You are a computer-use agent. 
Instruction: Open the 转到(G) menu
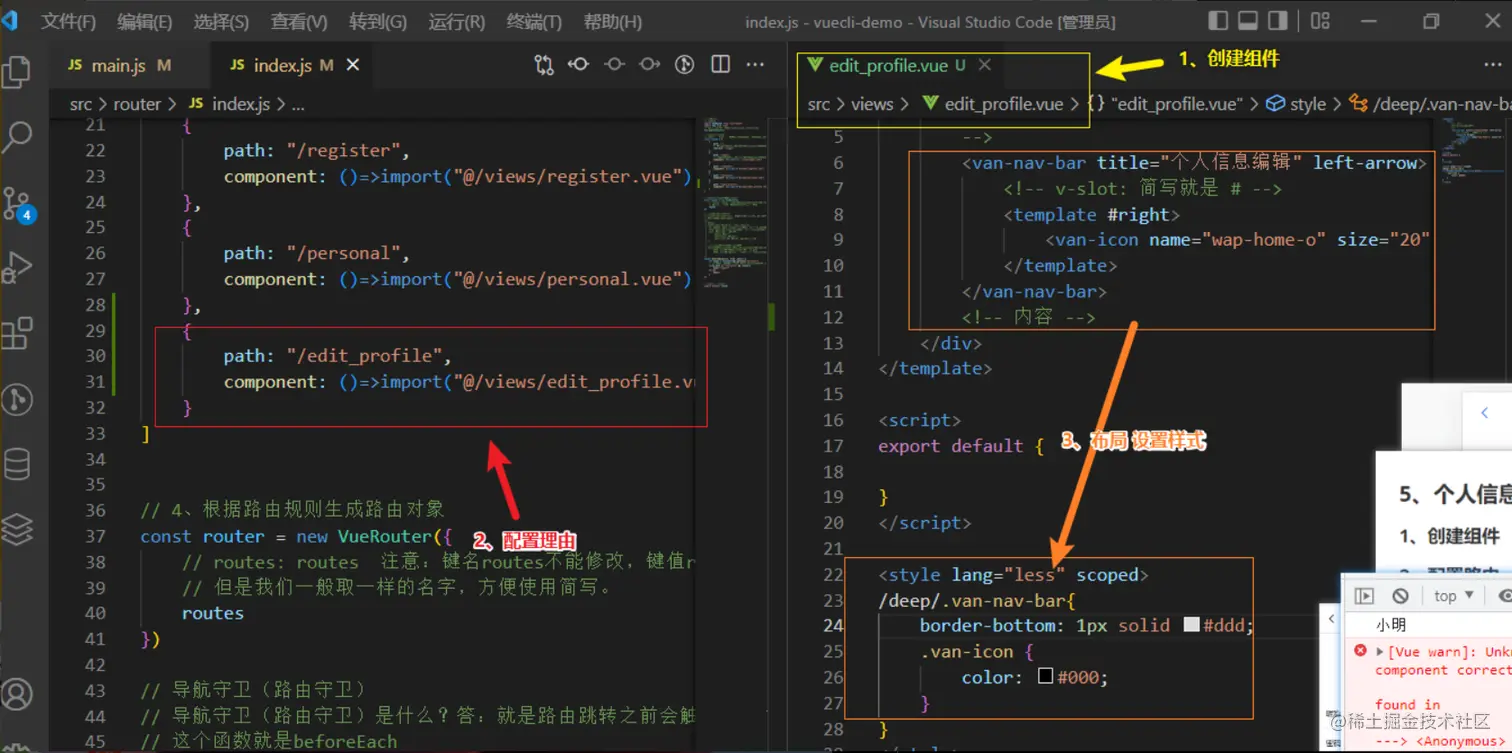[x=377, y=21]
